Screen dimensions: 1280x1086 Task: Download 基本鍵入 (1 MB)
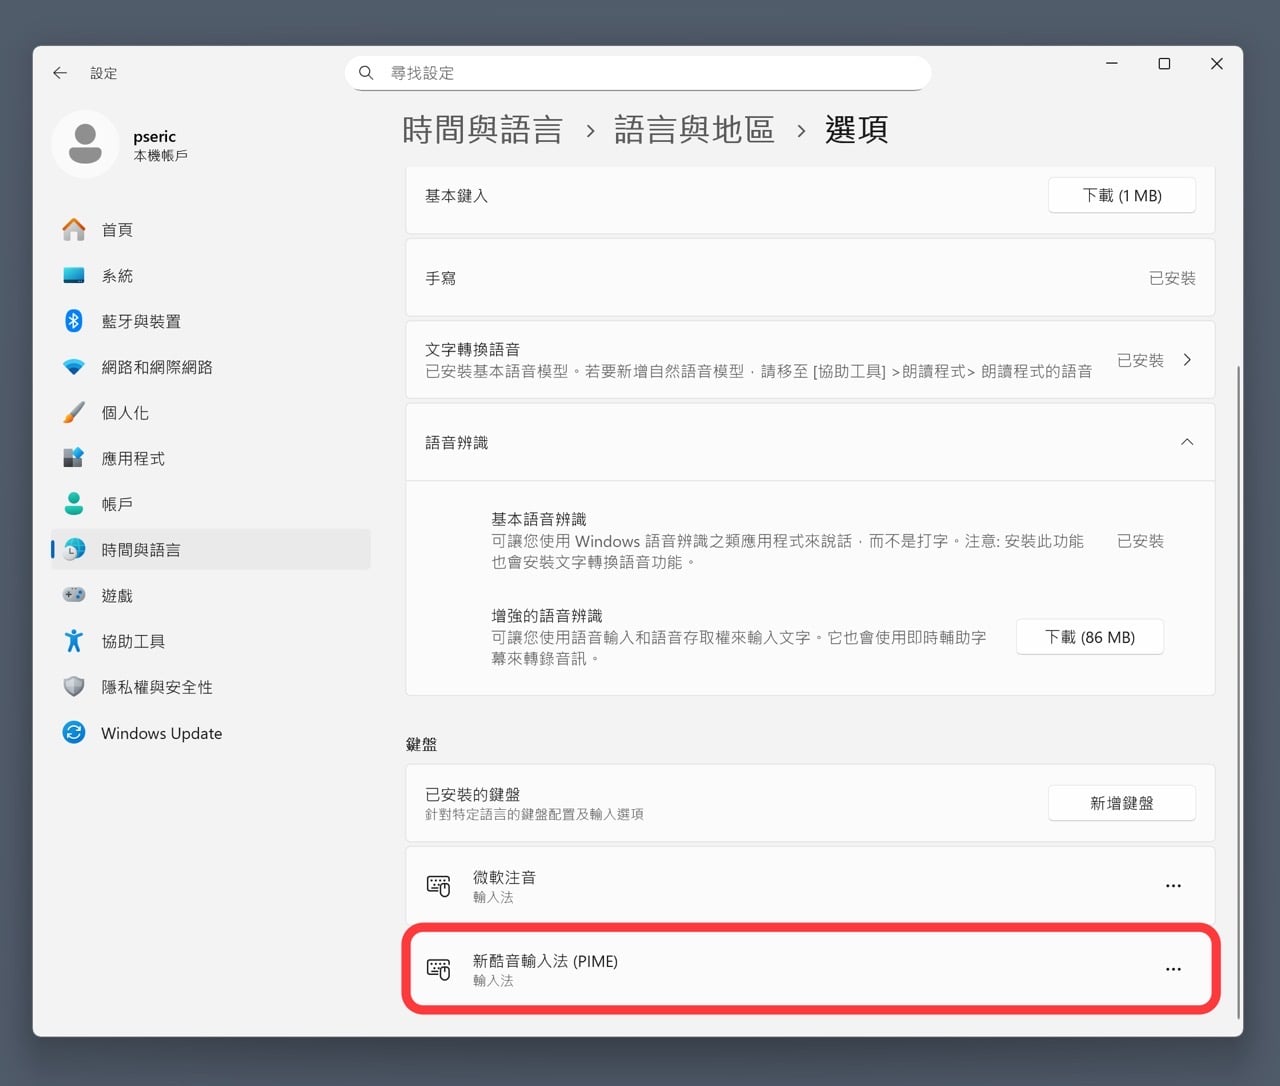click(x=1122, y=195)
